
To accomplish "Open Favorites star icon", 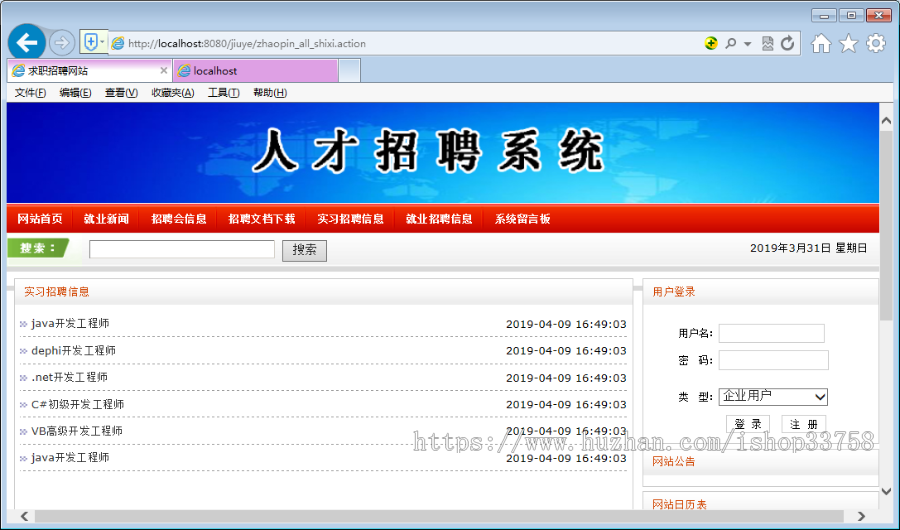I will [848, 43].
